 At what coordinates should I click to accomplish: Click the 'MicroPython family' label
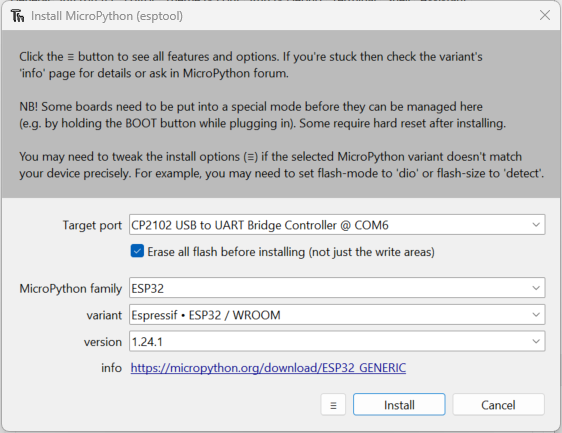pyautogui.click(x=71, y=289)
